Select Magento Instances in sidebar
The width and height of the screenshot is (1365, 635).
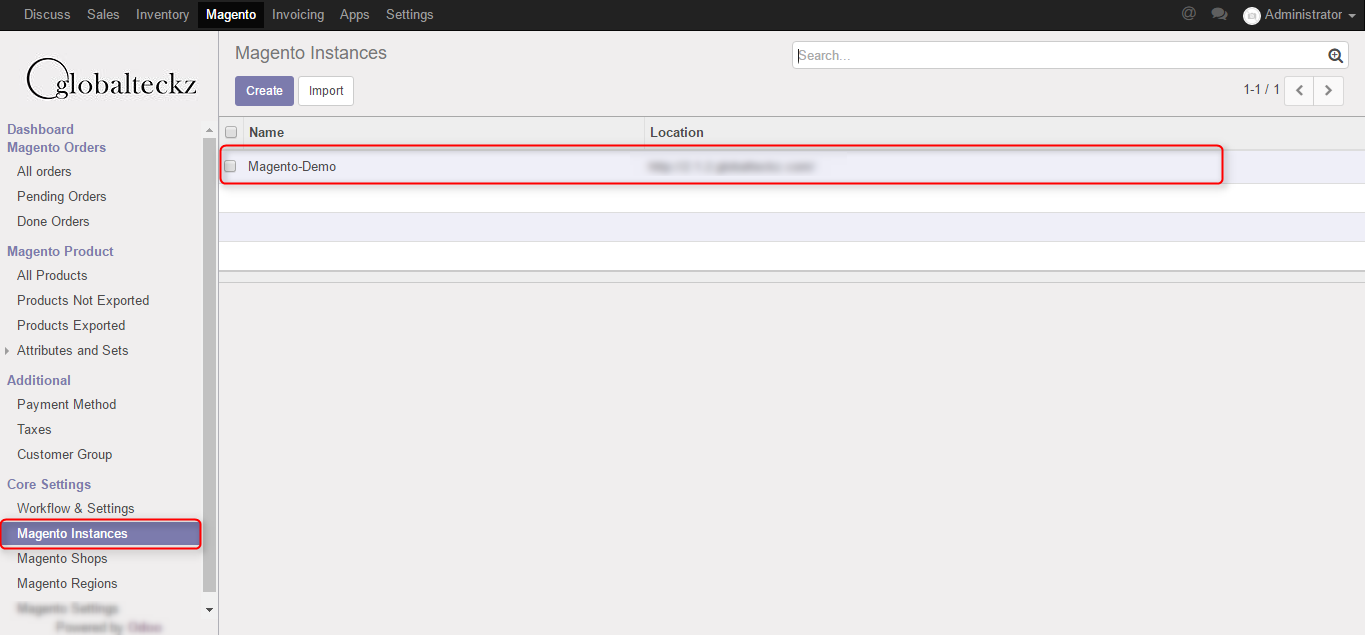point(101,534)
